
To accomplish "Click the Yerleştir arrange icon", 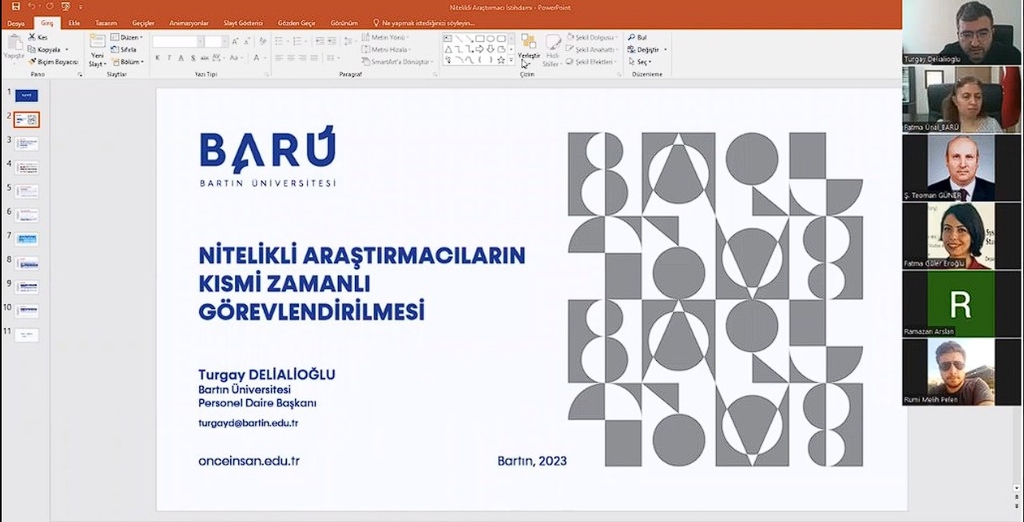I will coord(529,41).
